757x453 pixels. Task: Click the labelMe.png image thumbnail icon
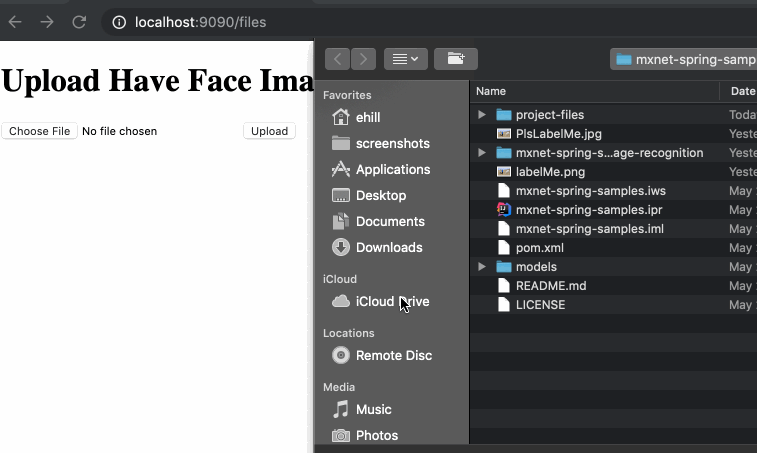pos(504,171)
